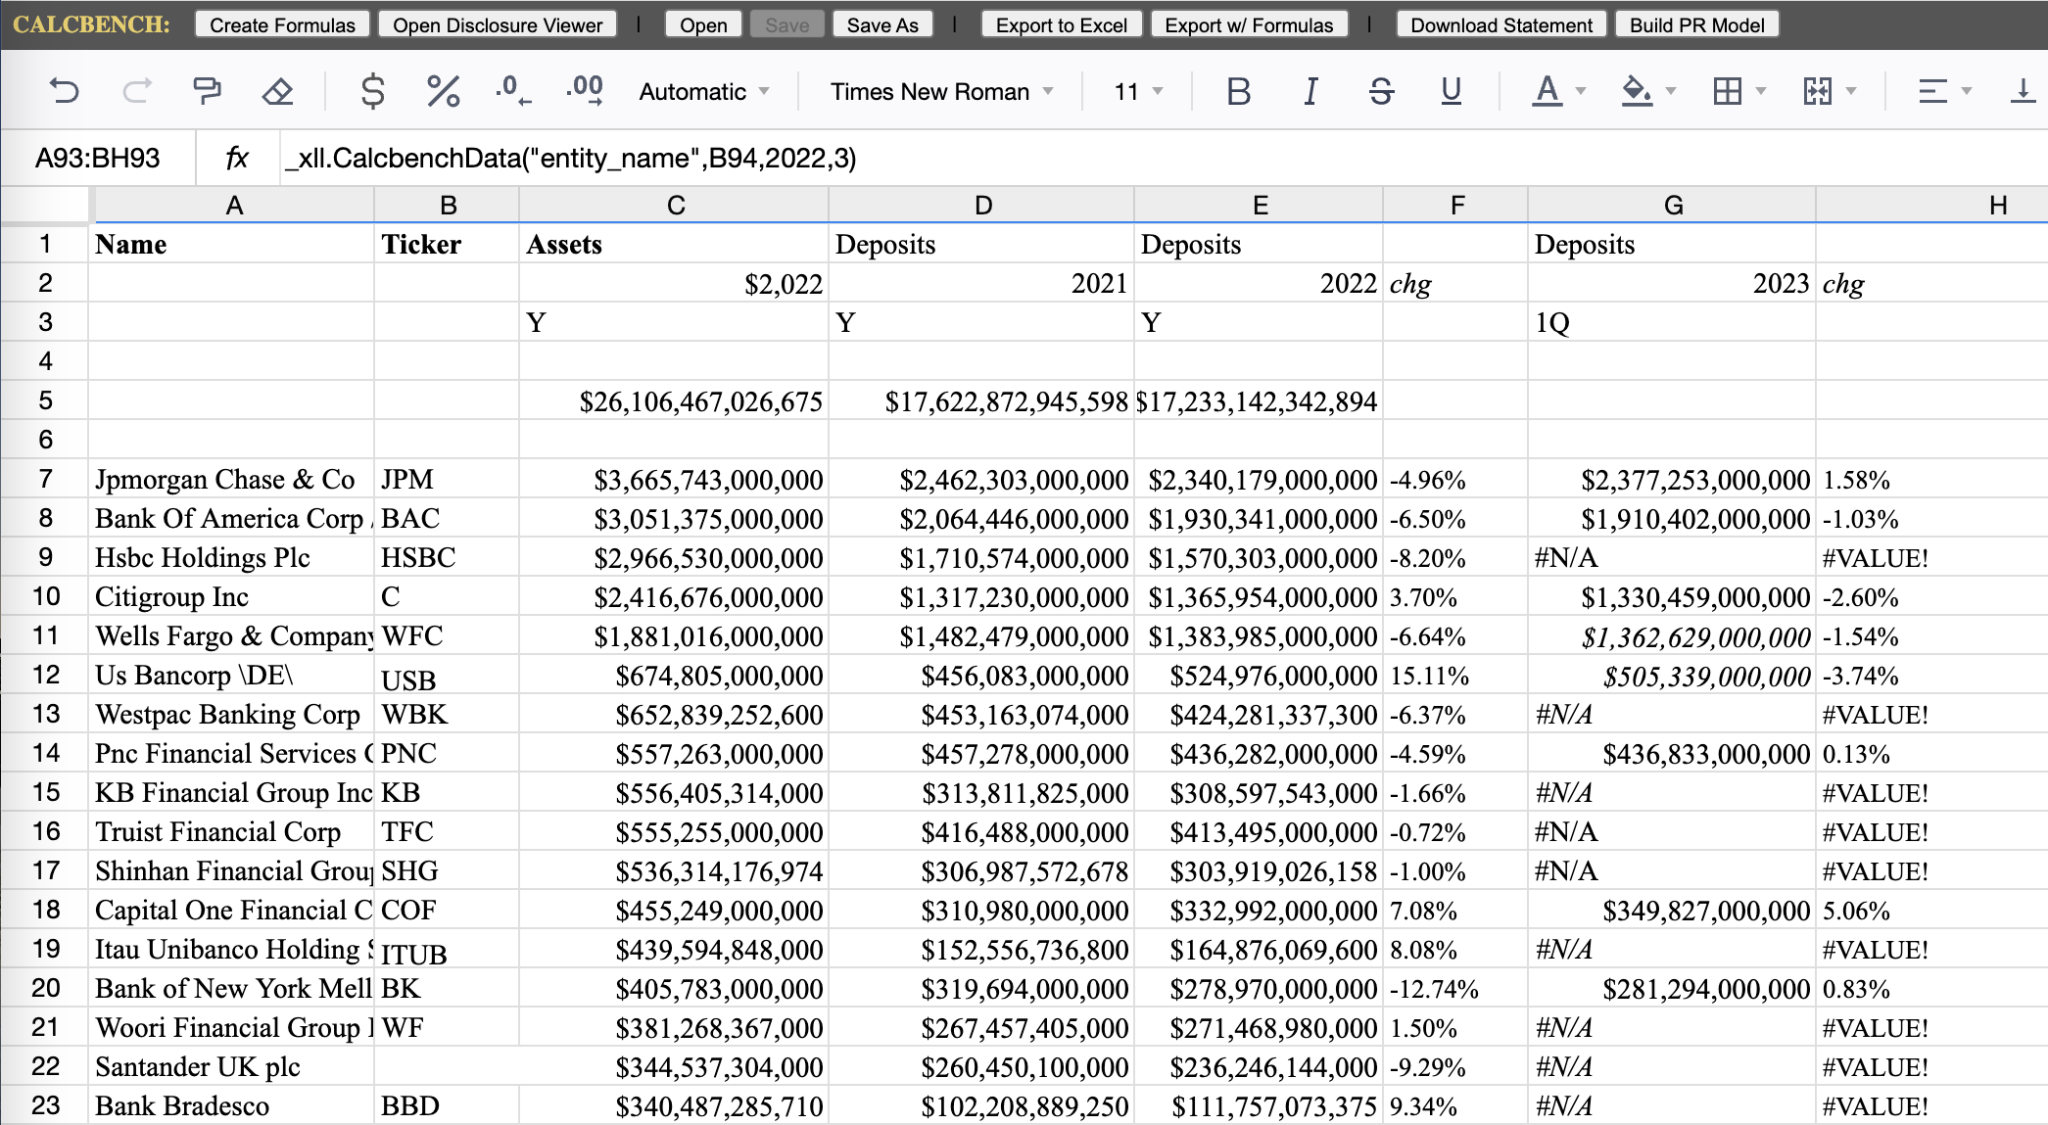Screen dimensions: 2048x1125
Task: Select the format painter tool
Action: pos(207,92)
